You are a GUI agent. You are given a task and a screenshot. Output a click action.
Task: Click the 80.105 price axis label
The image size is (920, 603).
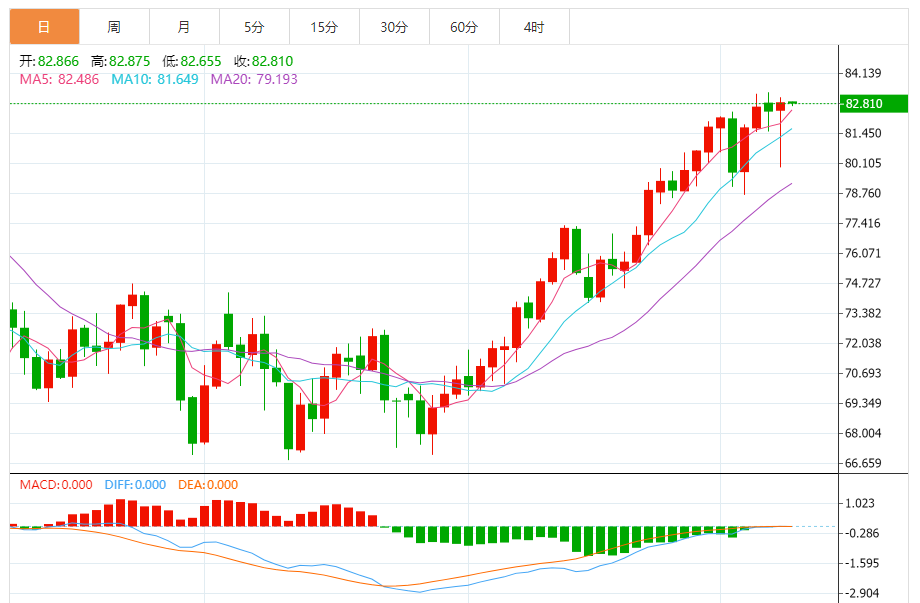tap(862, 163)
